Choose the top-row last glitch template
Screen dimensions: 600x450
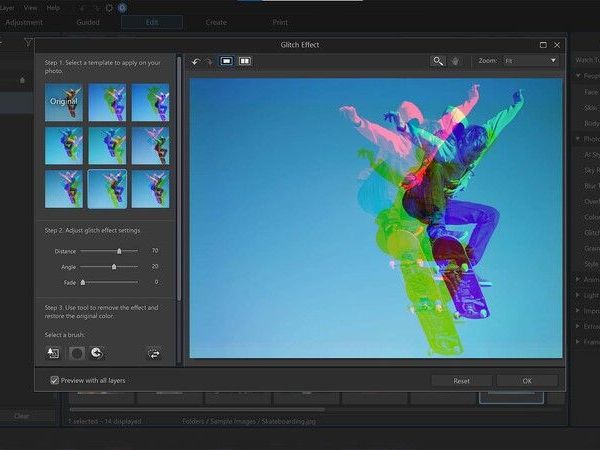(x=150, y=102)
